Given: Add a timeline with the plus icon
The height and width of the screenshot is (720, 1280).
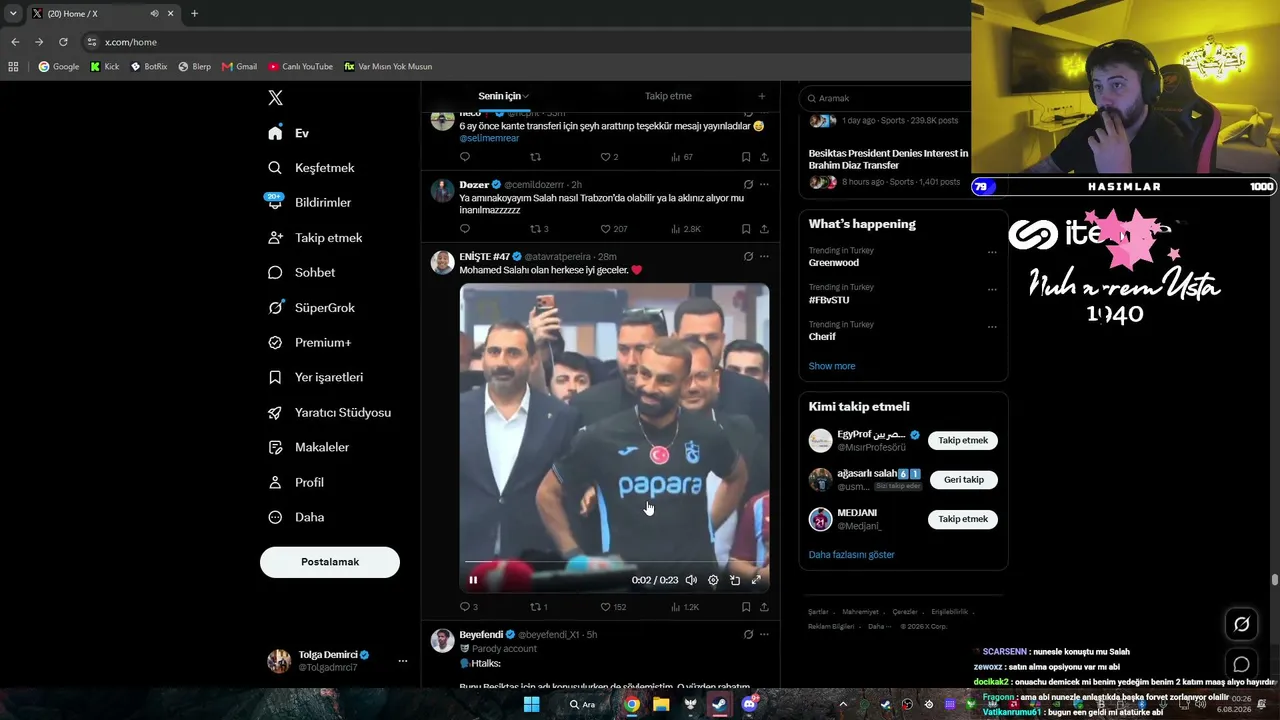Looking at the screenshot, I should click(x=762, y=96).
